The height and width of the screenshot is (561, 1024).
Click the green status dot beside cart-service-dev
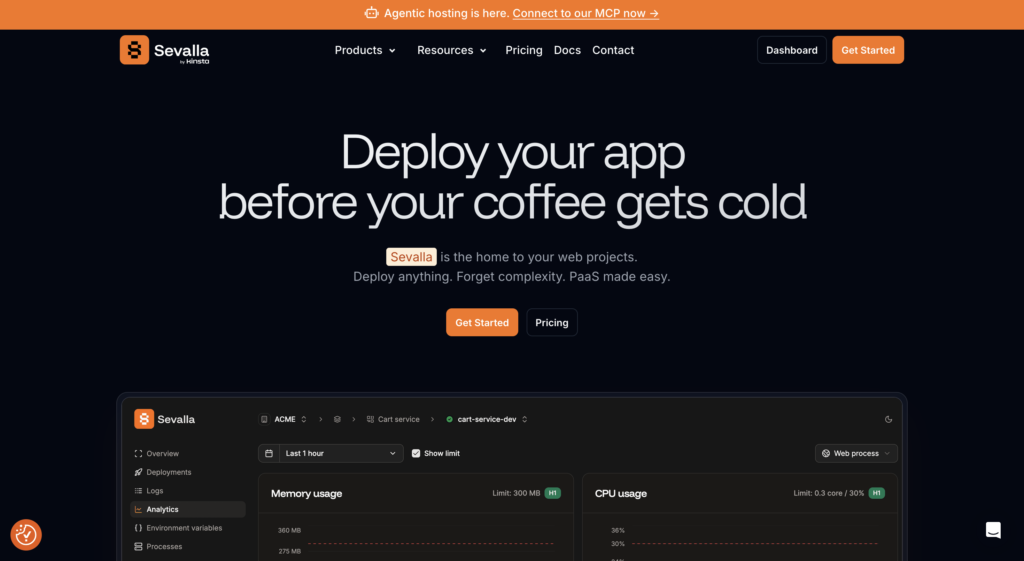click(x=449, y=419)
